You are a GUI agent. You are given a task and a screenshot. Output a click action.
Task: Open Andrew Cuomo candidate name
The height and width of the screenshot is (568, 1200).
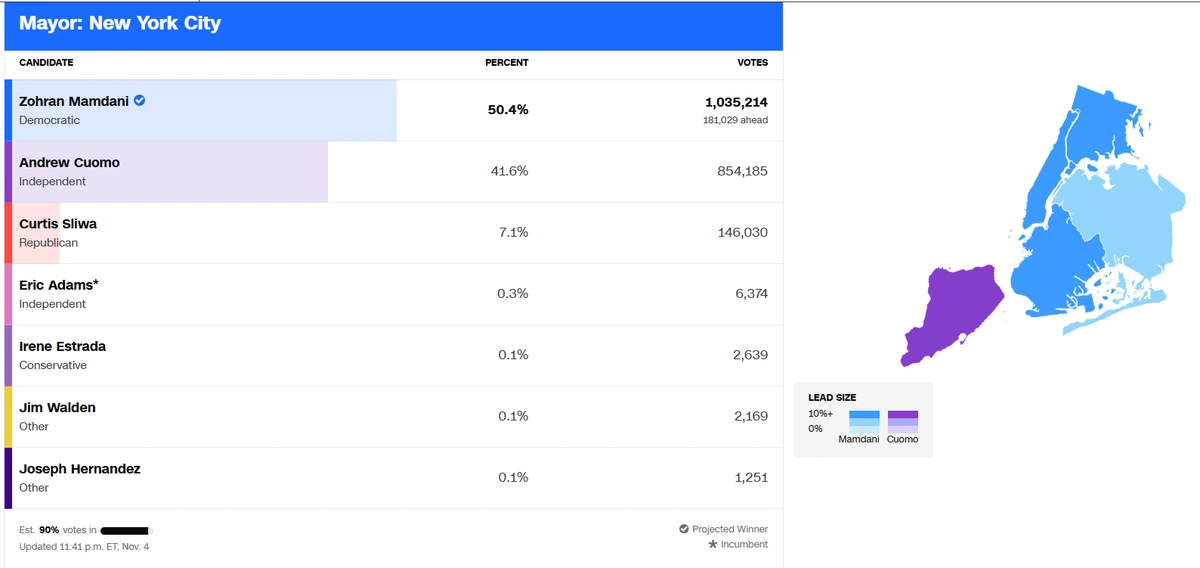(69, 163)
